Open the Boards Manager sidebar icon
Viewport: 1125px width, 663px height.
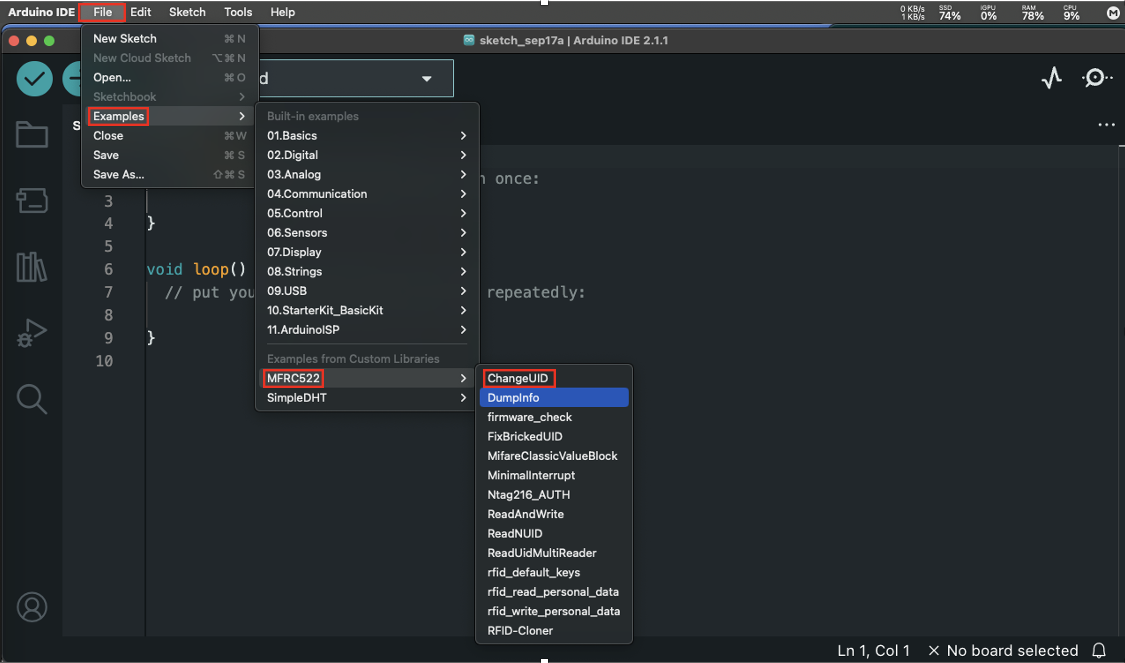click(x=32, y=200)
